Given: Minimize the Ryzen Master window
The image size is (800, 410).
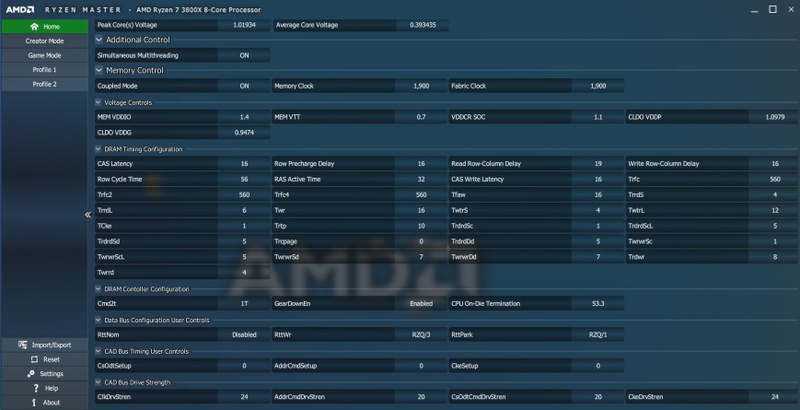Looking at the screenshot, I should click(755, 10).
